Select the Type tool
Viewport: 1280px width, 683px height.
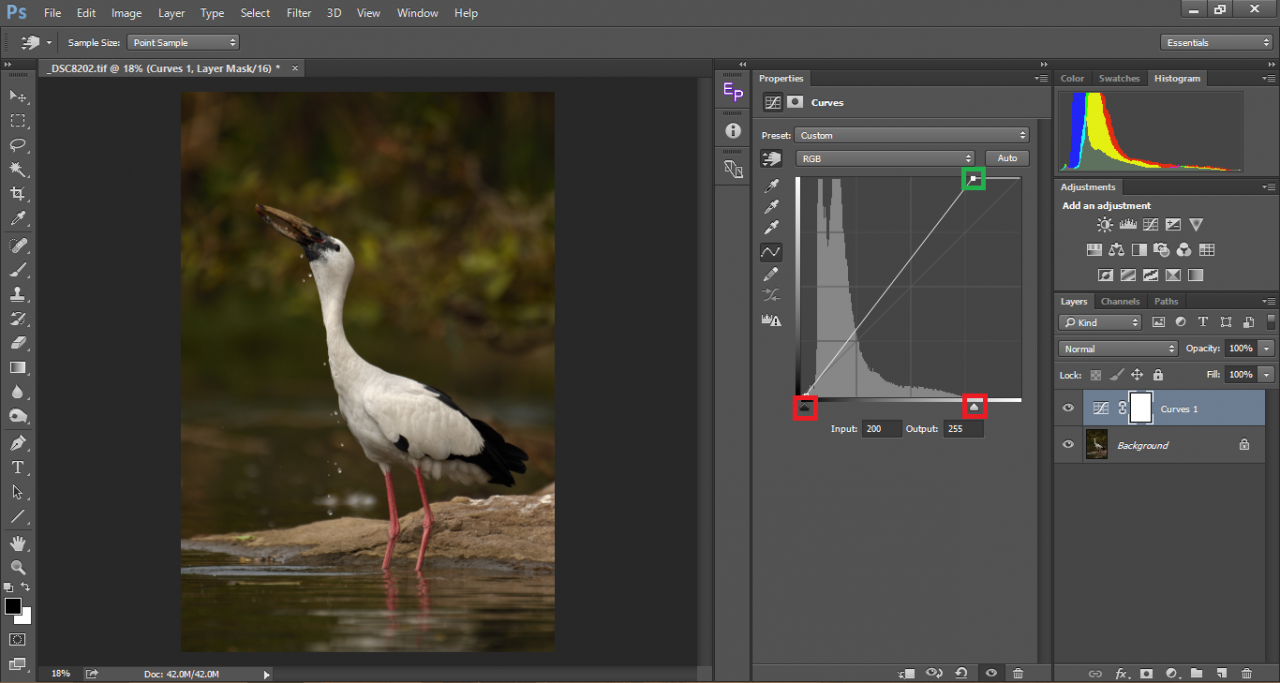(x=18, y=467)
